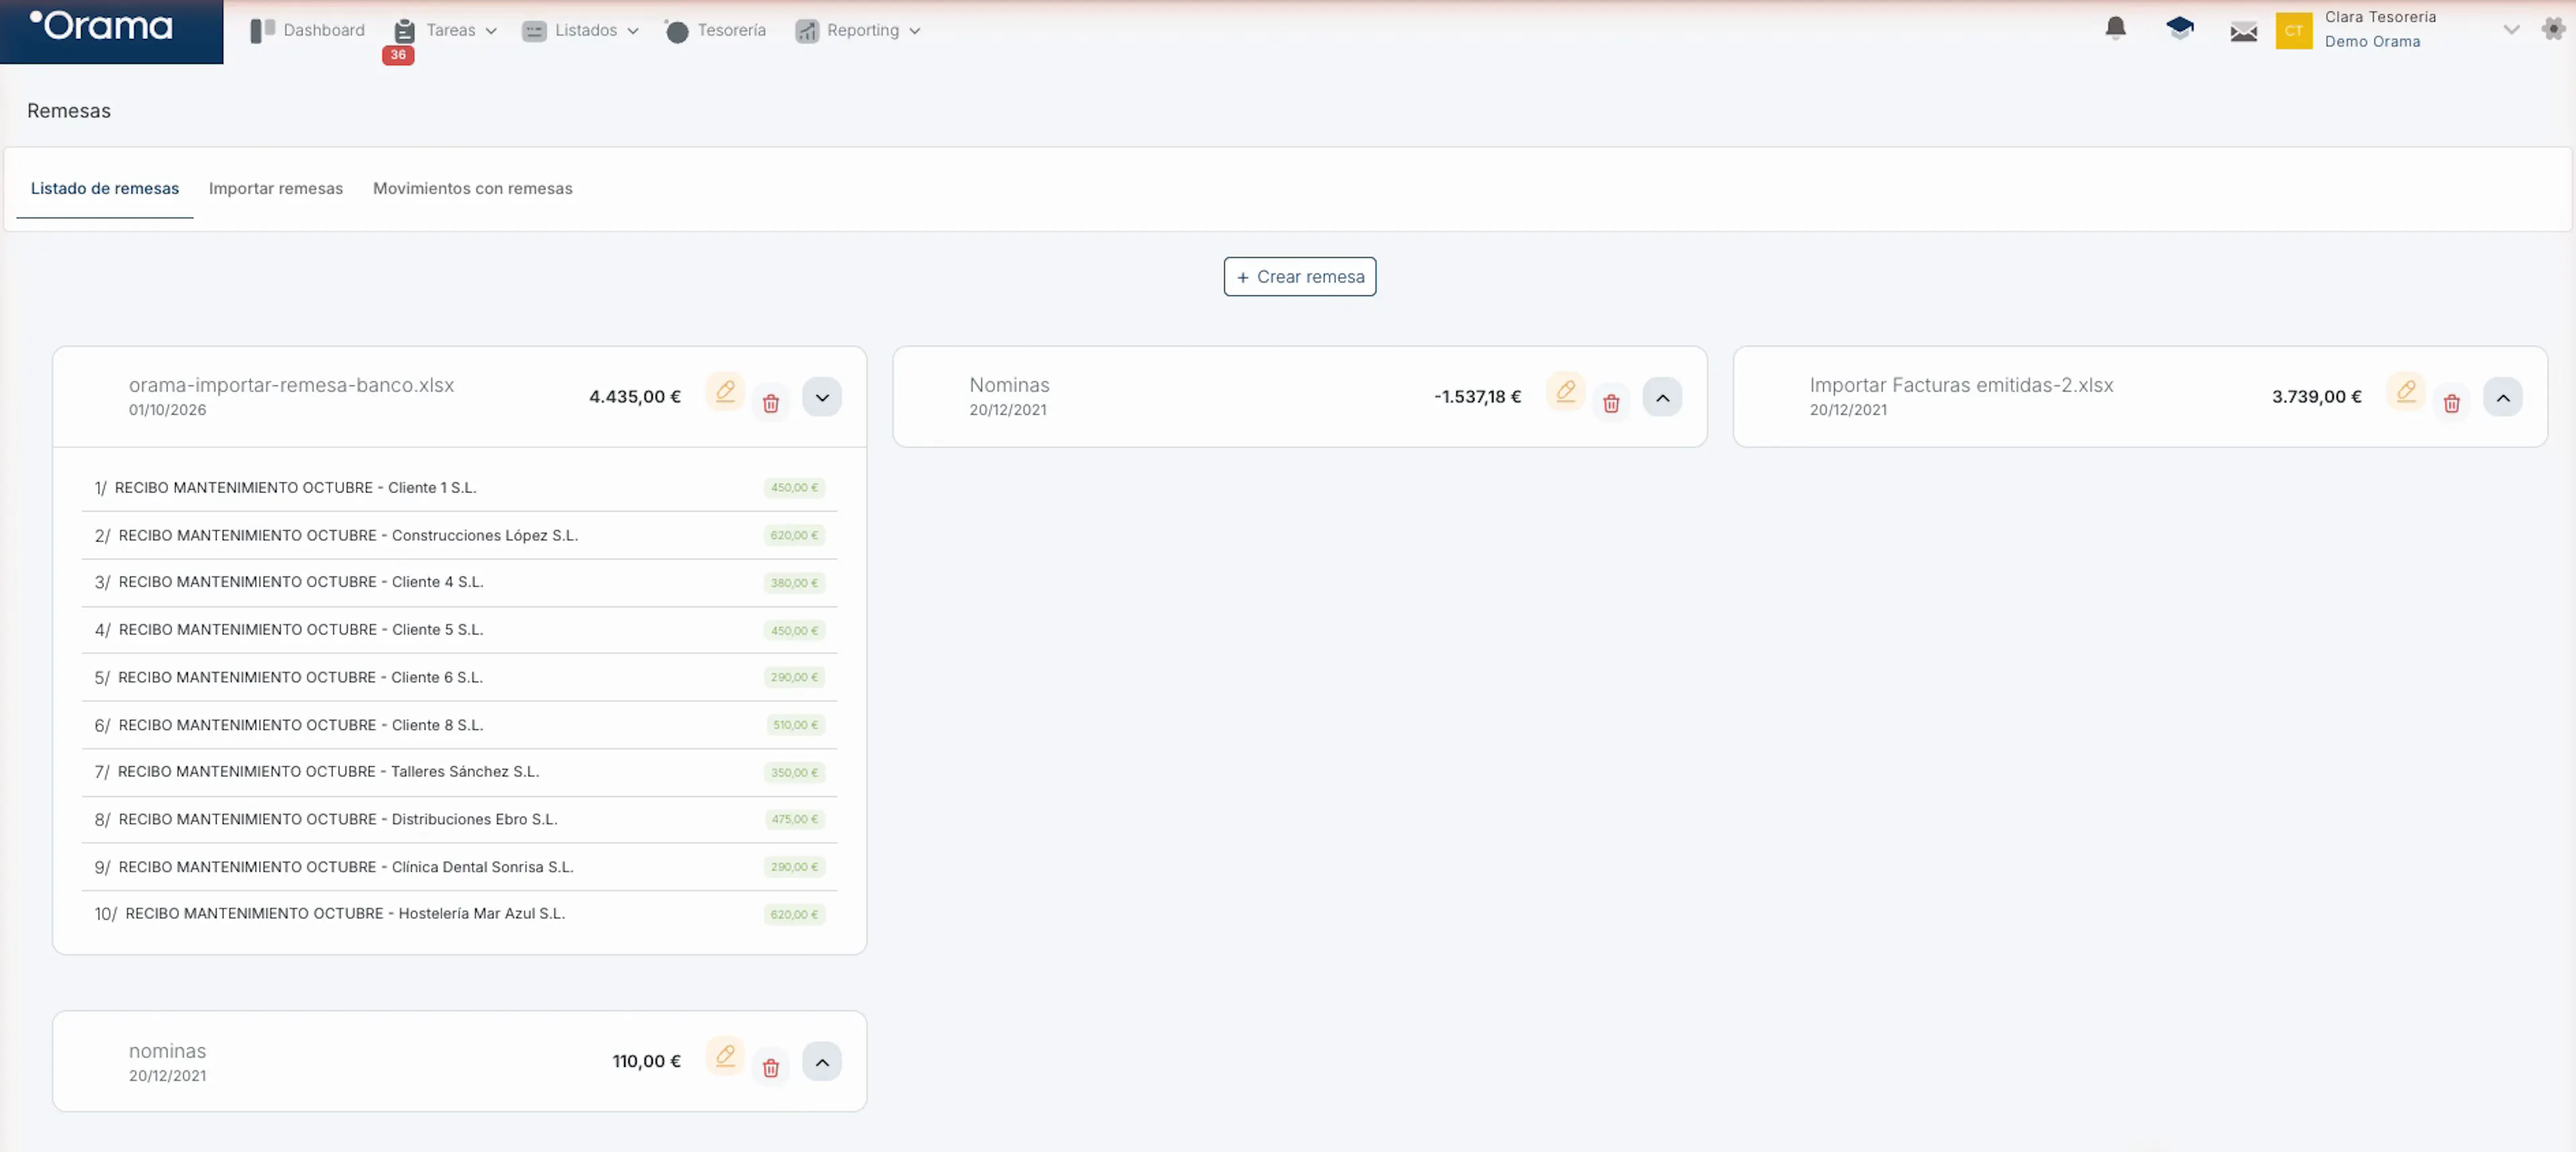Screen dimensions: 2576x1152
Task: Expand the Nominas -1.537,18 € card
Action: click(1662, 397)
